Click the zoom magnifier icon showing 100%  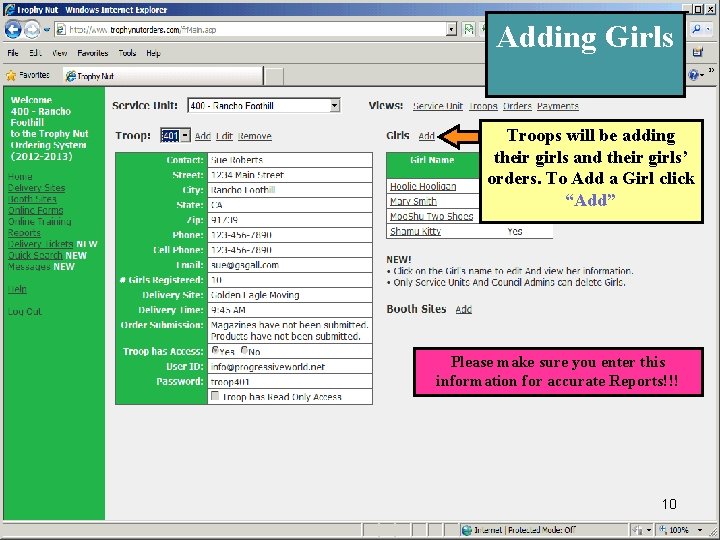[x=663, y=530]
